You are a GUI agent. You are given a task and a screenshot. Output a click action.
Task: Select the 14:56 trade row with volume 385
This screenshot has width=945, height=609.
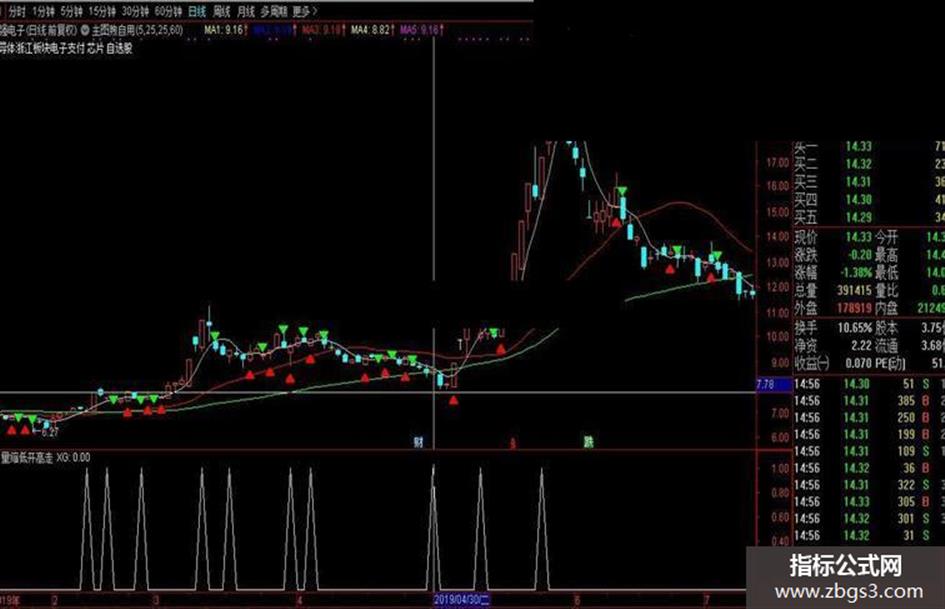point(868,400)
